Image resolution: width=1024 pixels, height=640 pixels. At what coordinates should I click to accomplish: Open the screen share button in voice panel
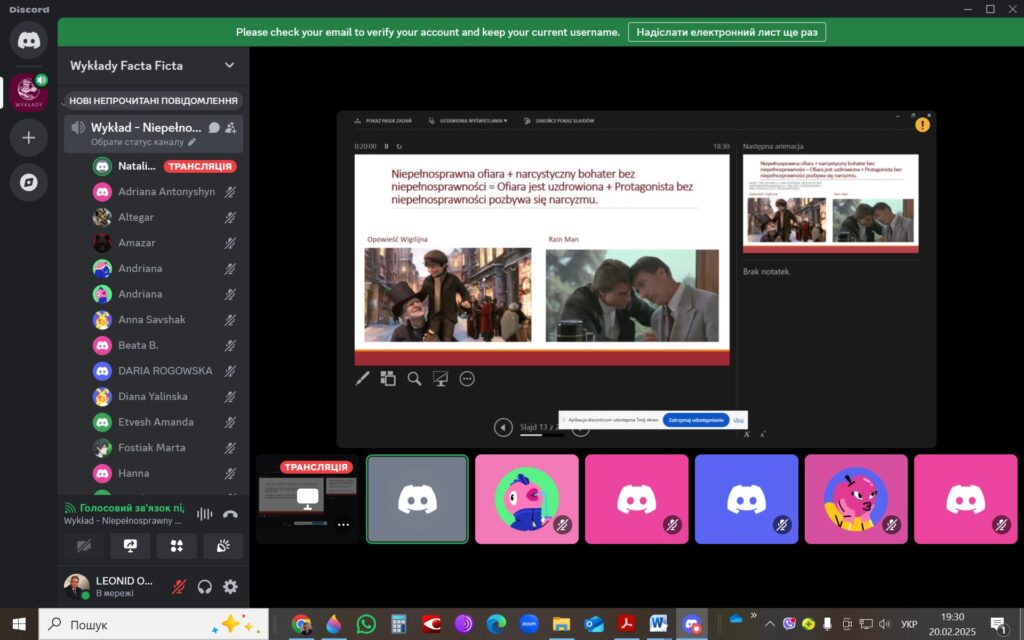coord(130,545)
